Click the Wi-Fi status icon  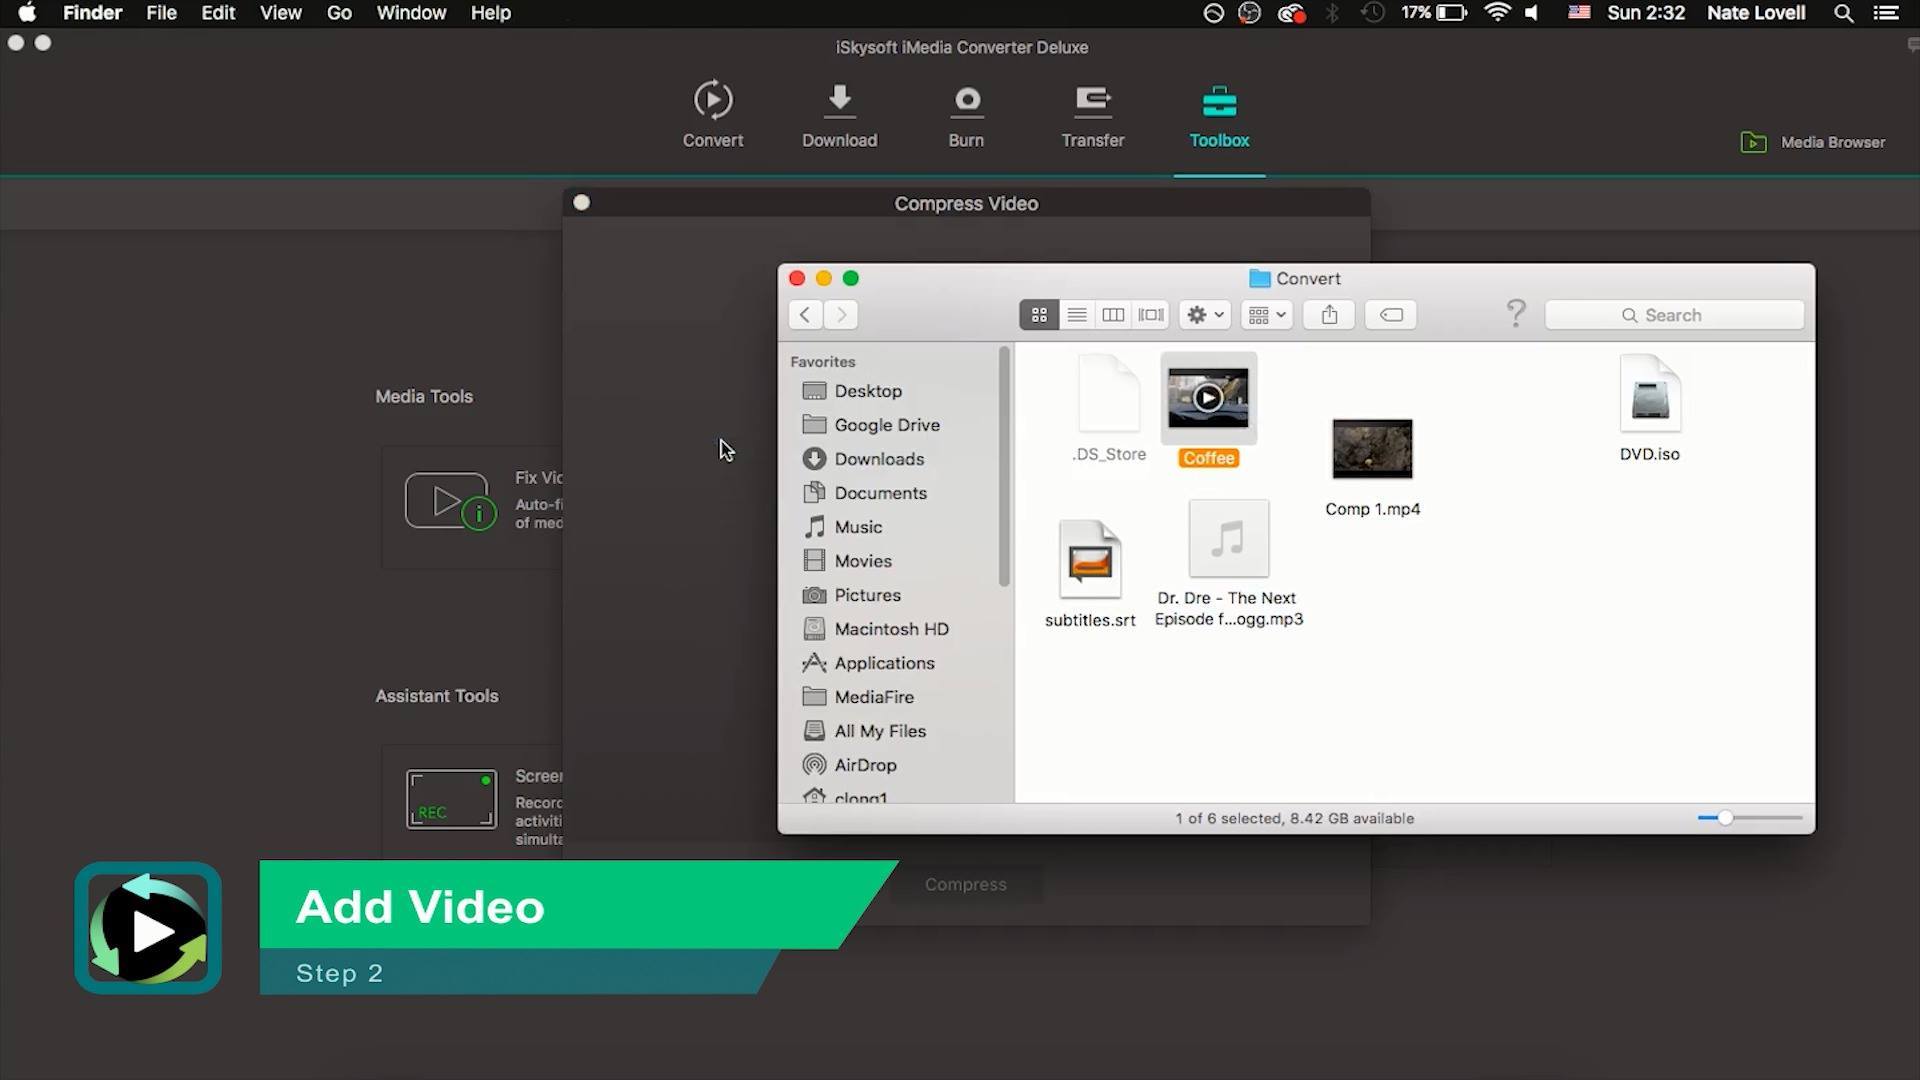[x=1497, y=13]
